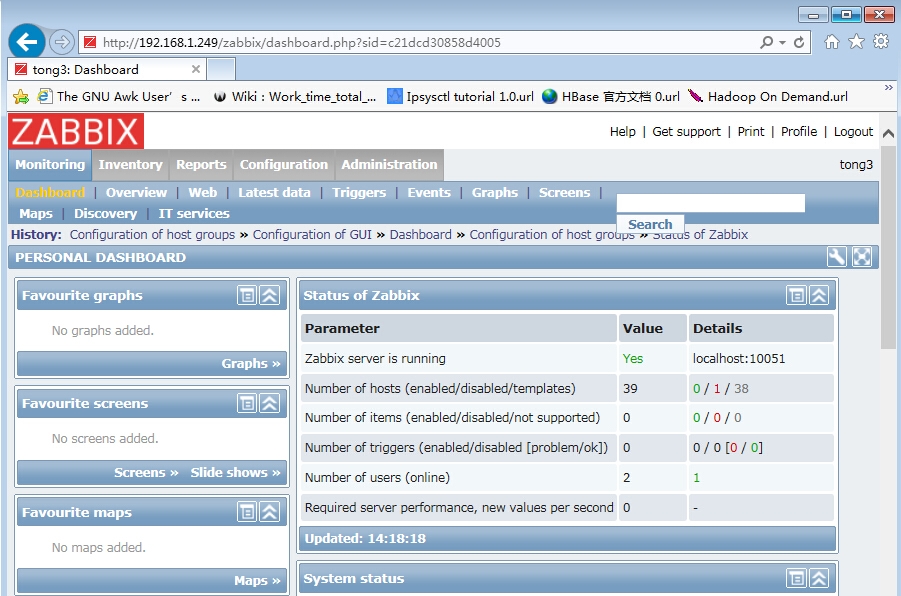Viewport: 901px width, 596px height.
Task: Click the address bar search magnifier icon
Action: [x=767, y=43]
